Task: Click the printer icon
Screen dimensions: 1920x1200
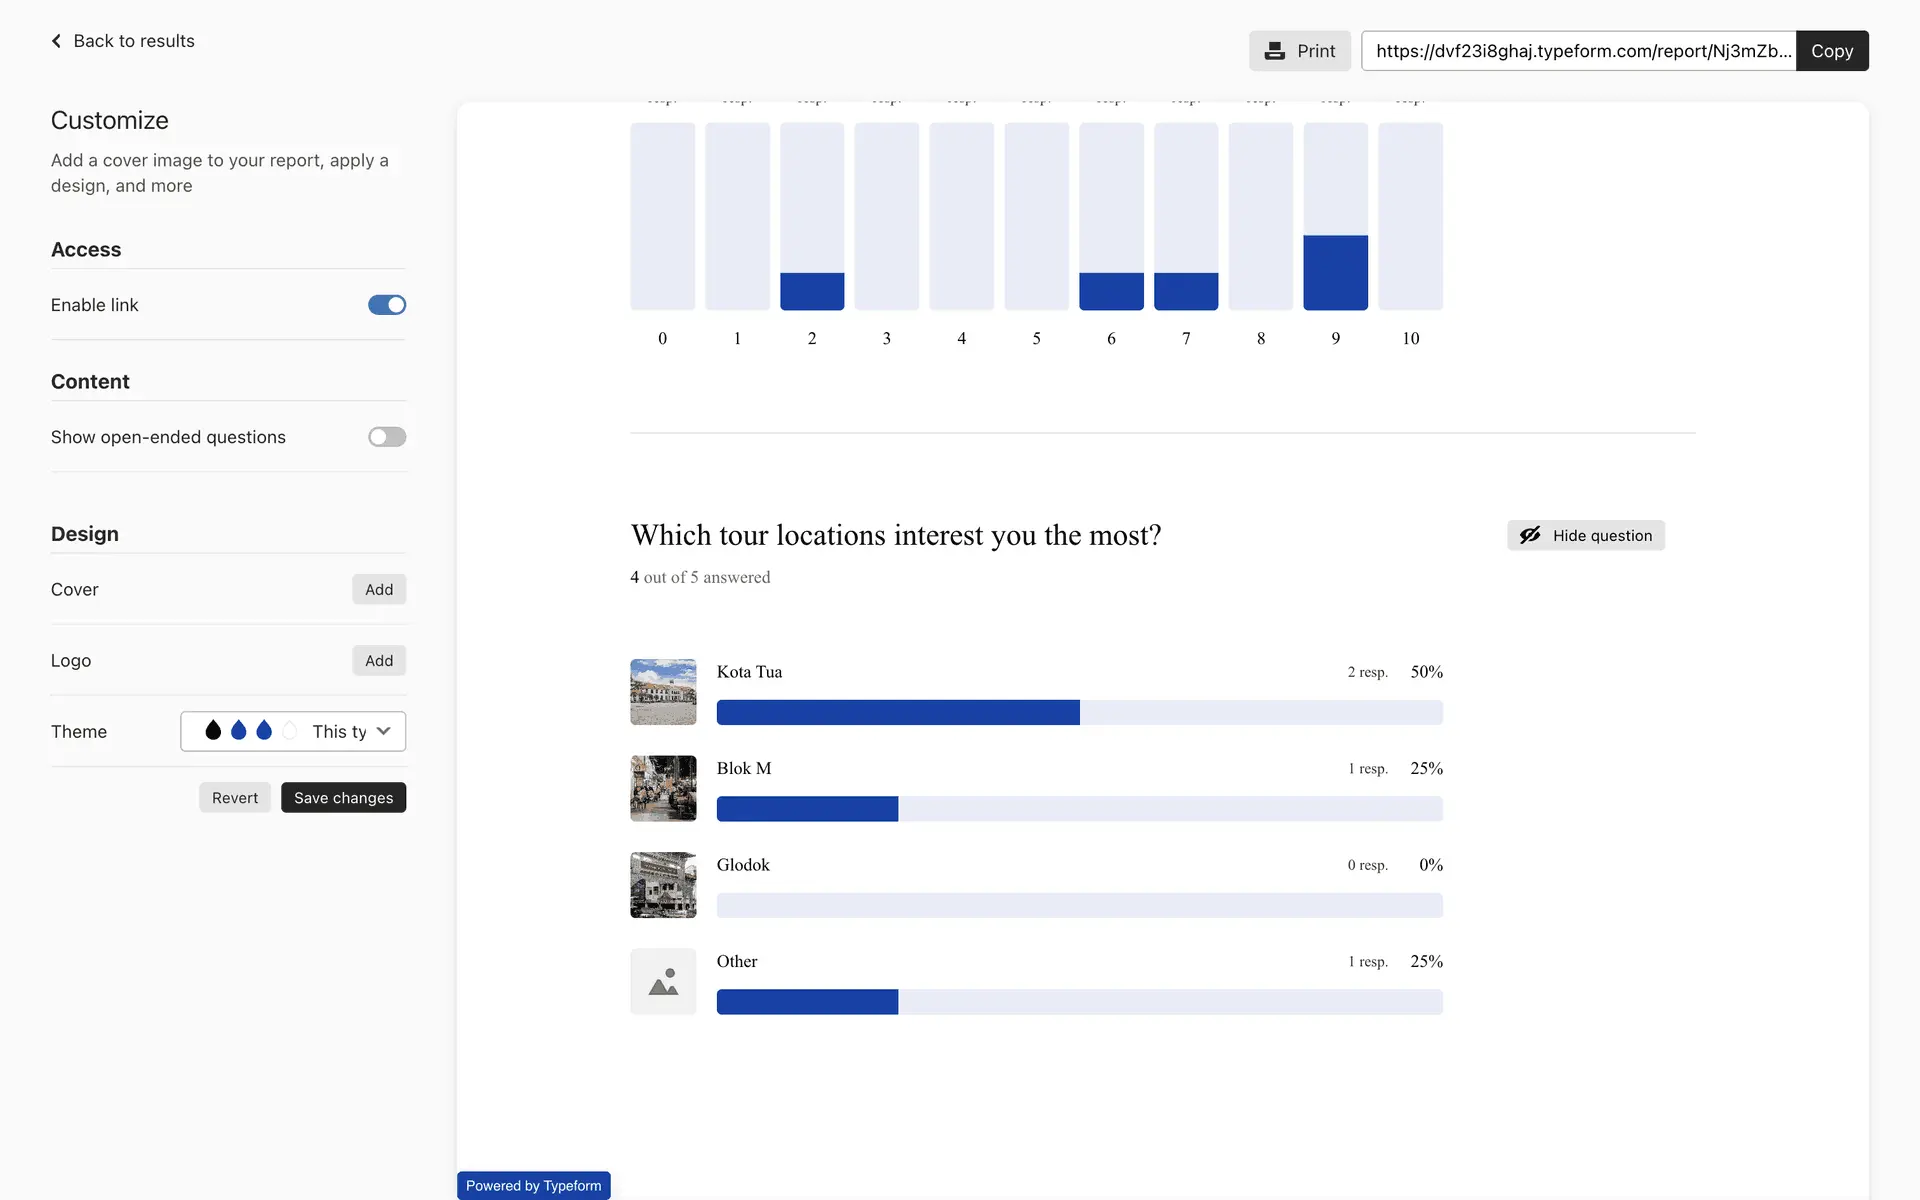Action: click(1274, 51)
